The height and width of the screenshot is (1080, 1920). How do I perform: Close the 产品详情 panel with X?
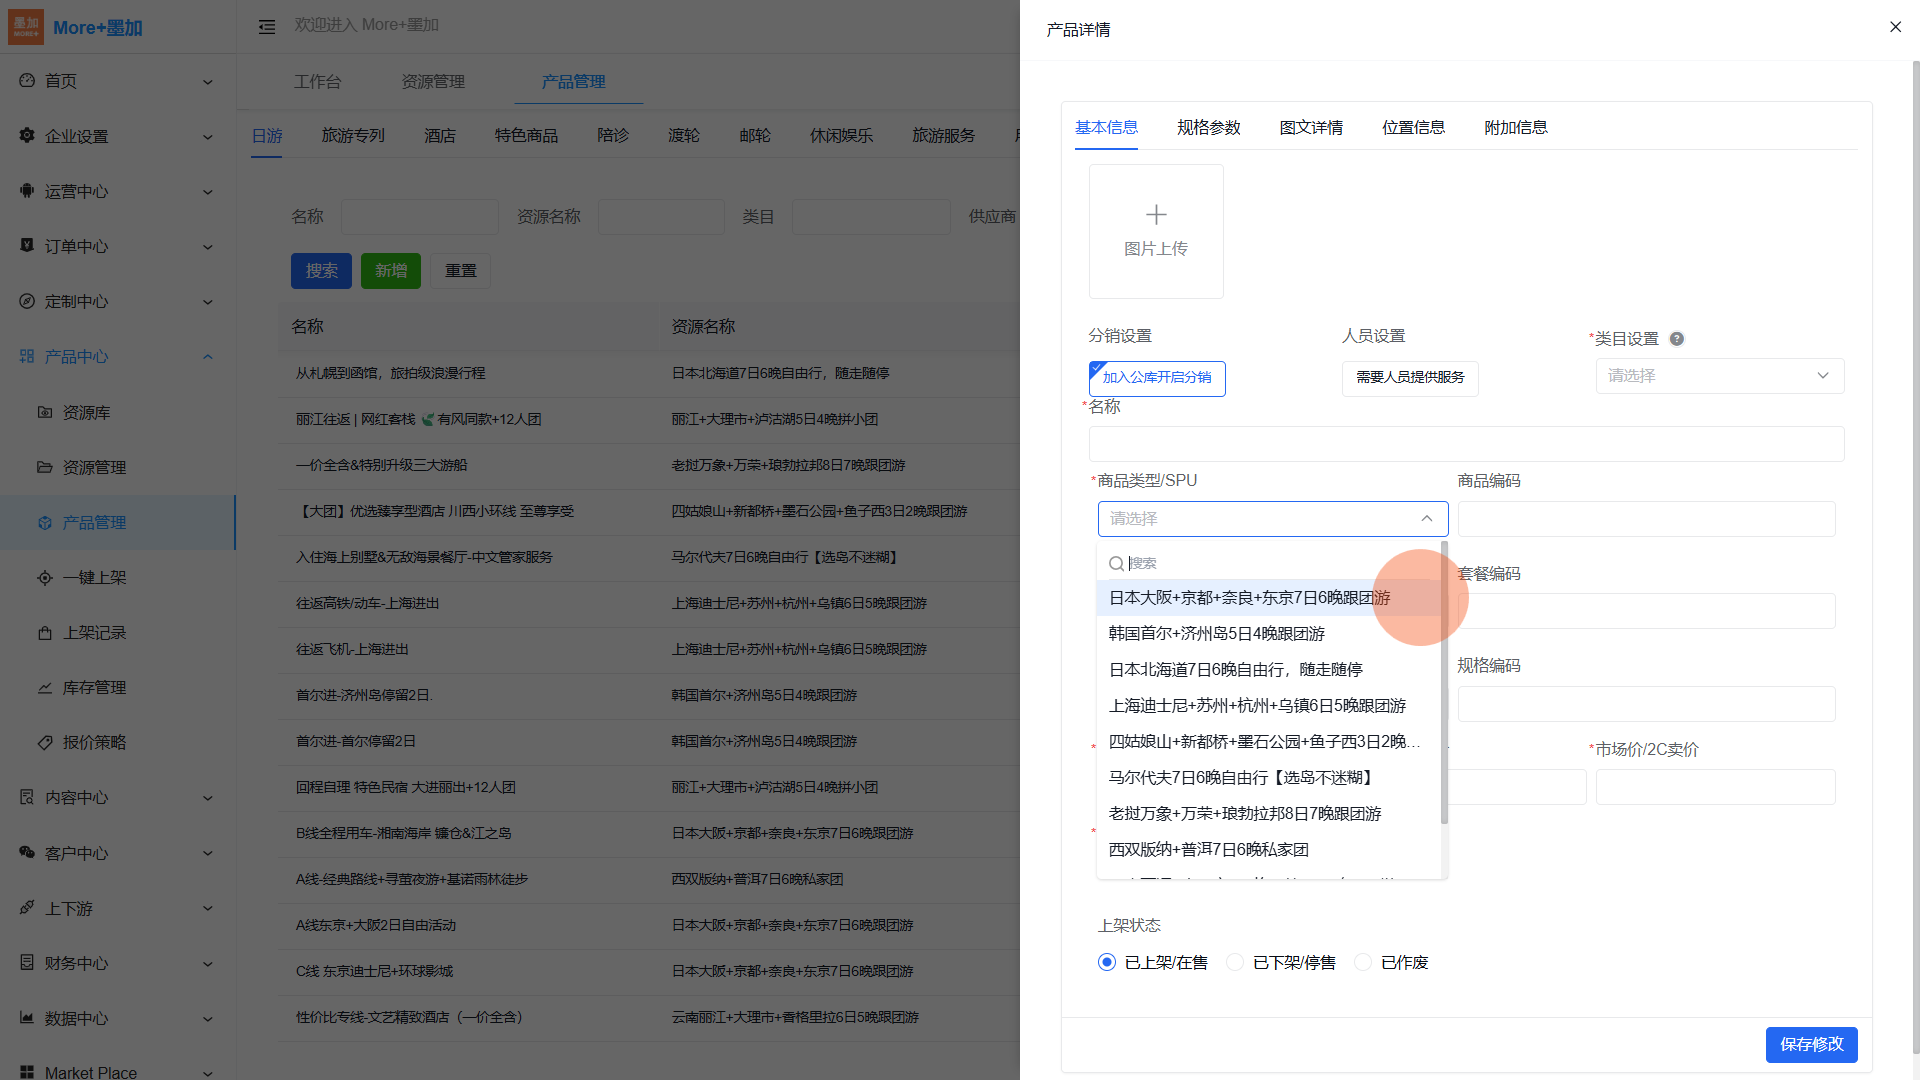tap(1895, 27)
